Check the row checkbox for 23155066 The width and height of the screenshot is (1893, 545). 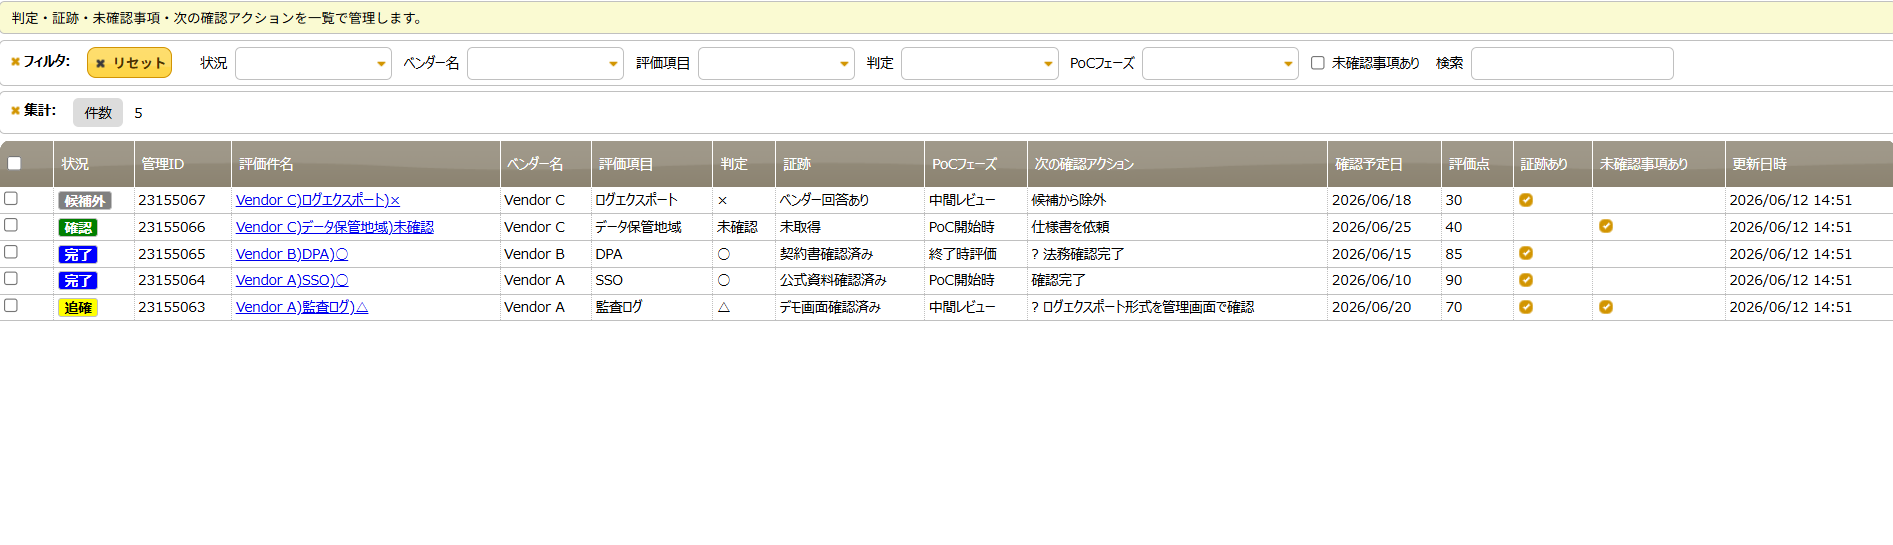(x=11, y=225)
